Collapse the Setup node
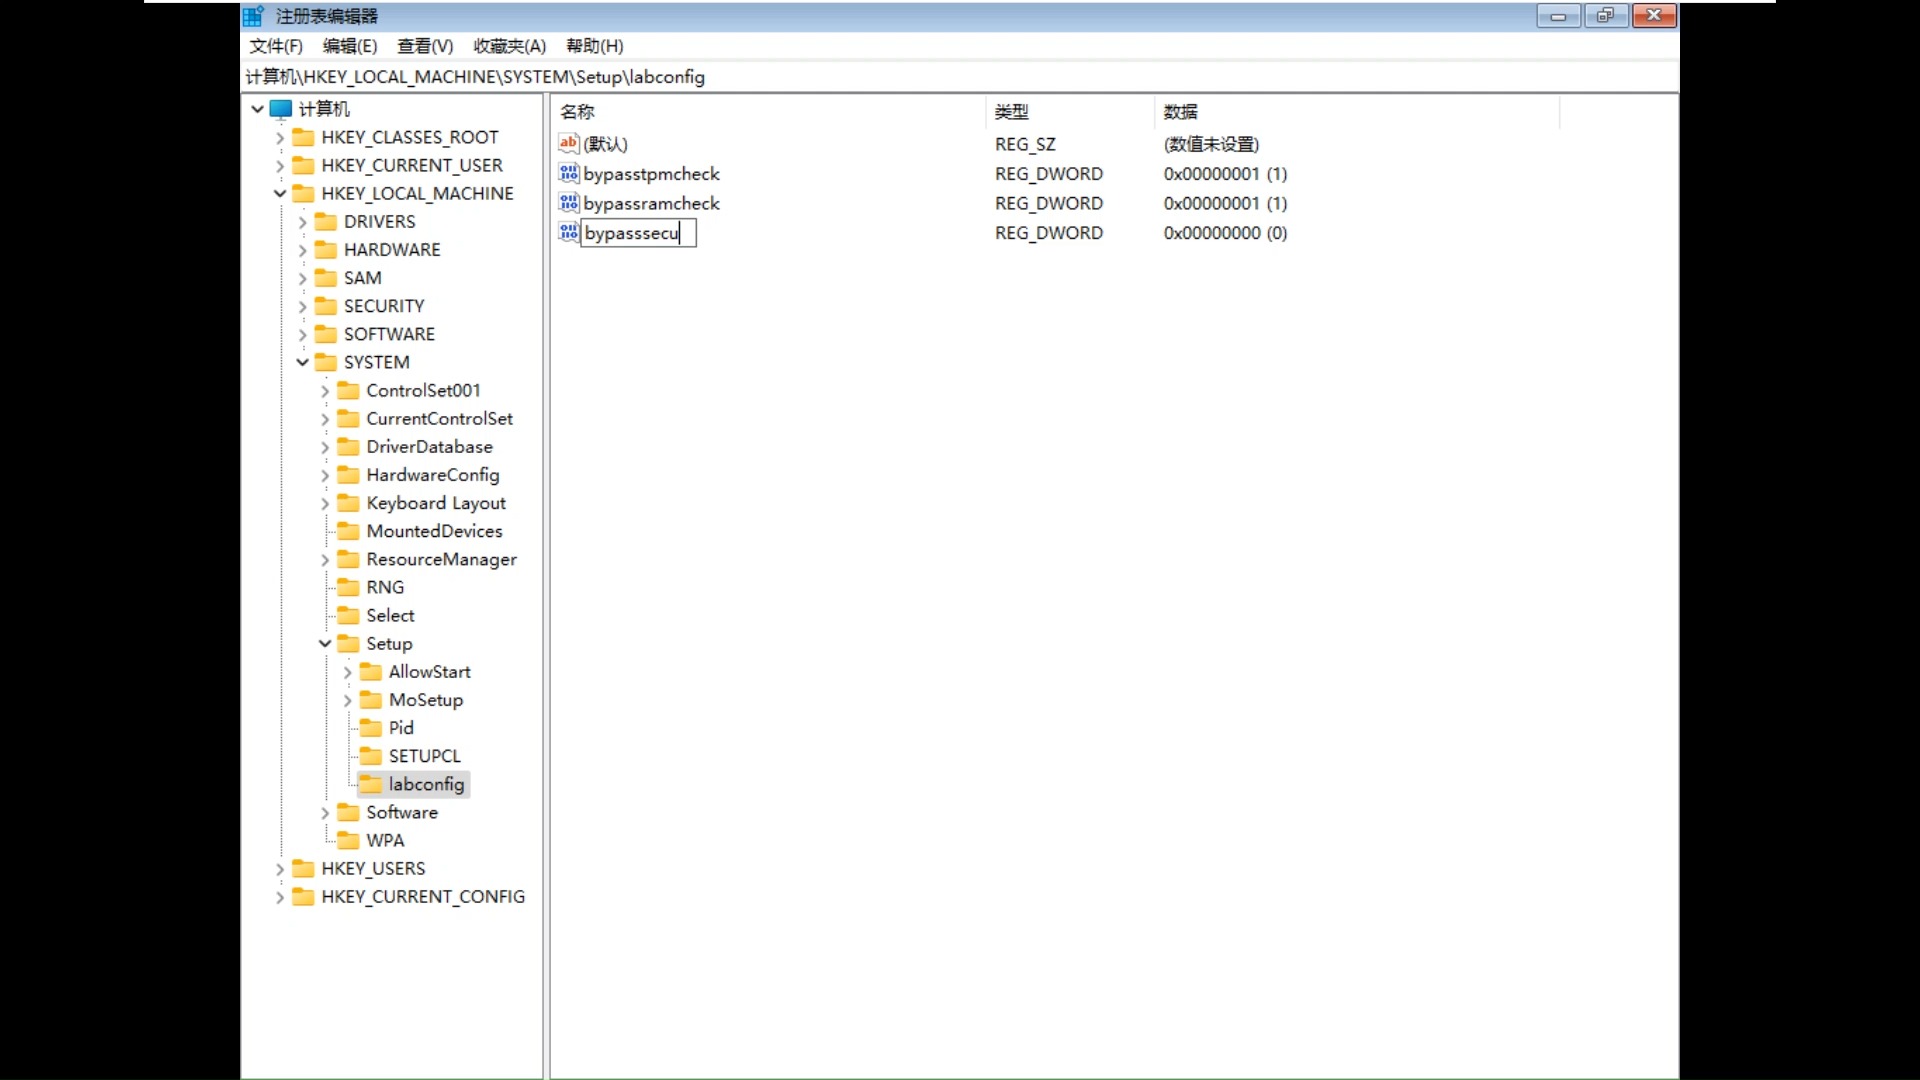Screen dimensions: 1920x1080 click(324, 643)
